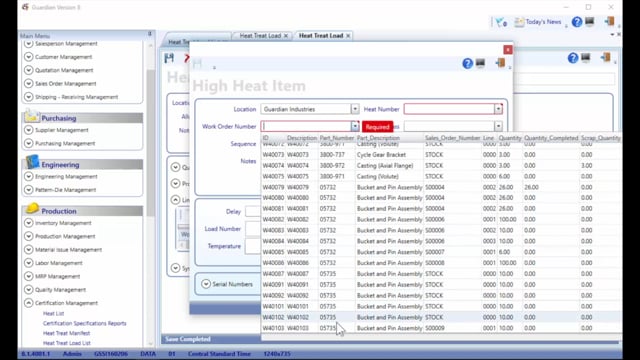Viewport: 640px width, 360px height.
Task: Expand Salesperson Management menu
Action: click(x=28, y=44)
